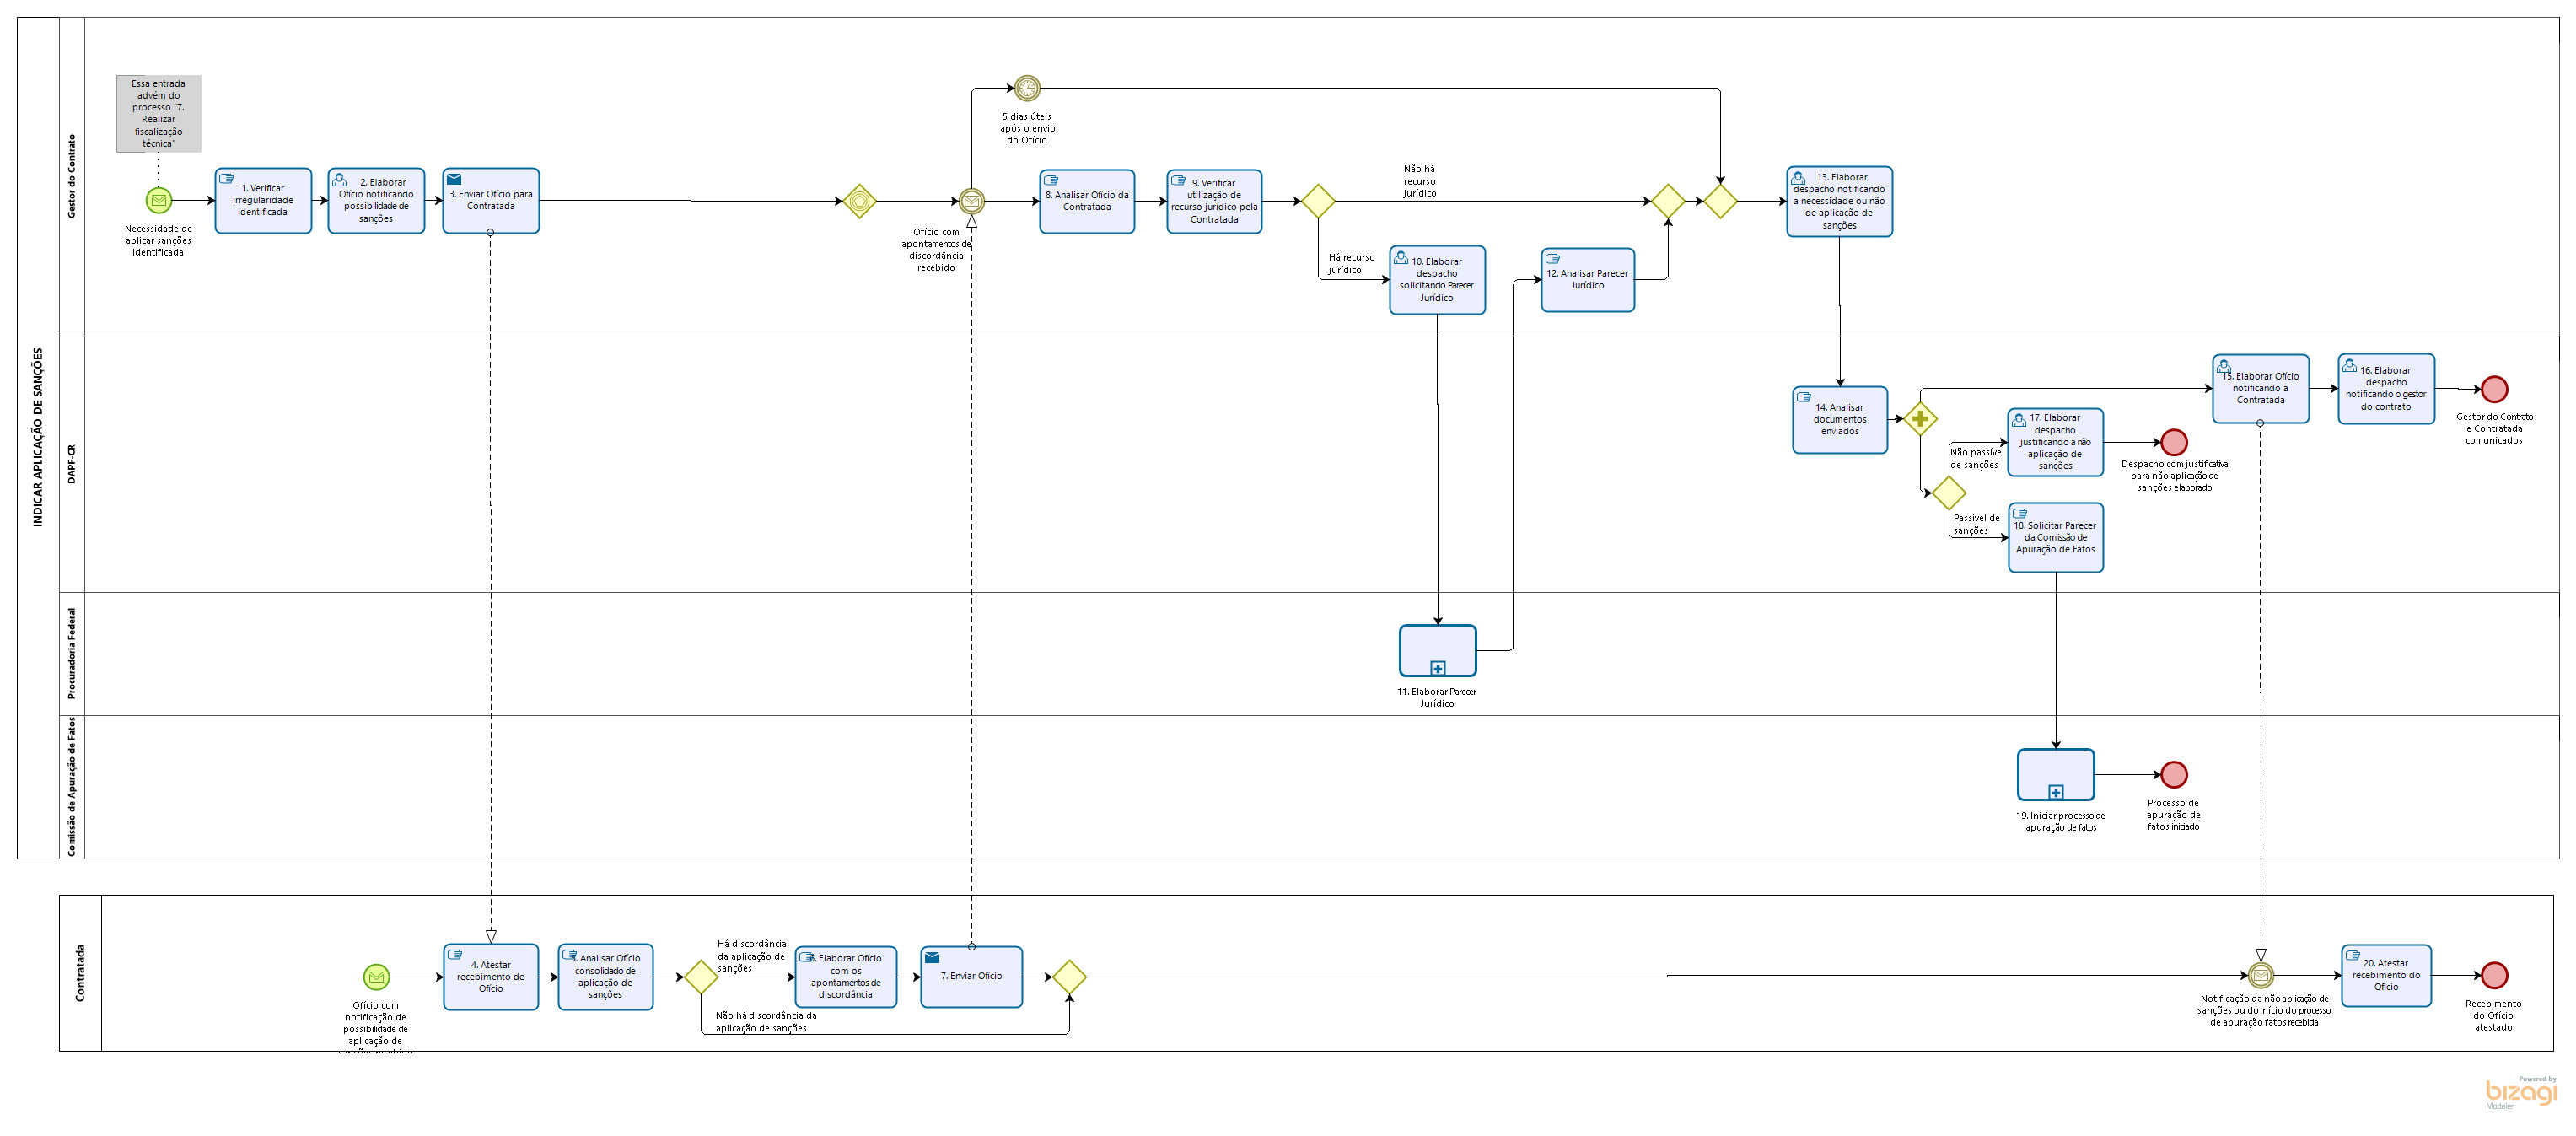Select the parallel gateway with plus sign

(x=1919, y=419)
